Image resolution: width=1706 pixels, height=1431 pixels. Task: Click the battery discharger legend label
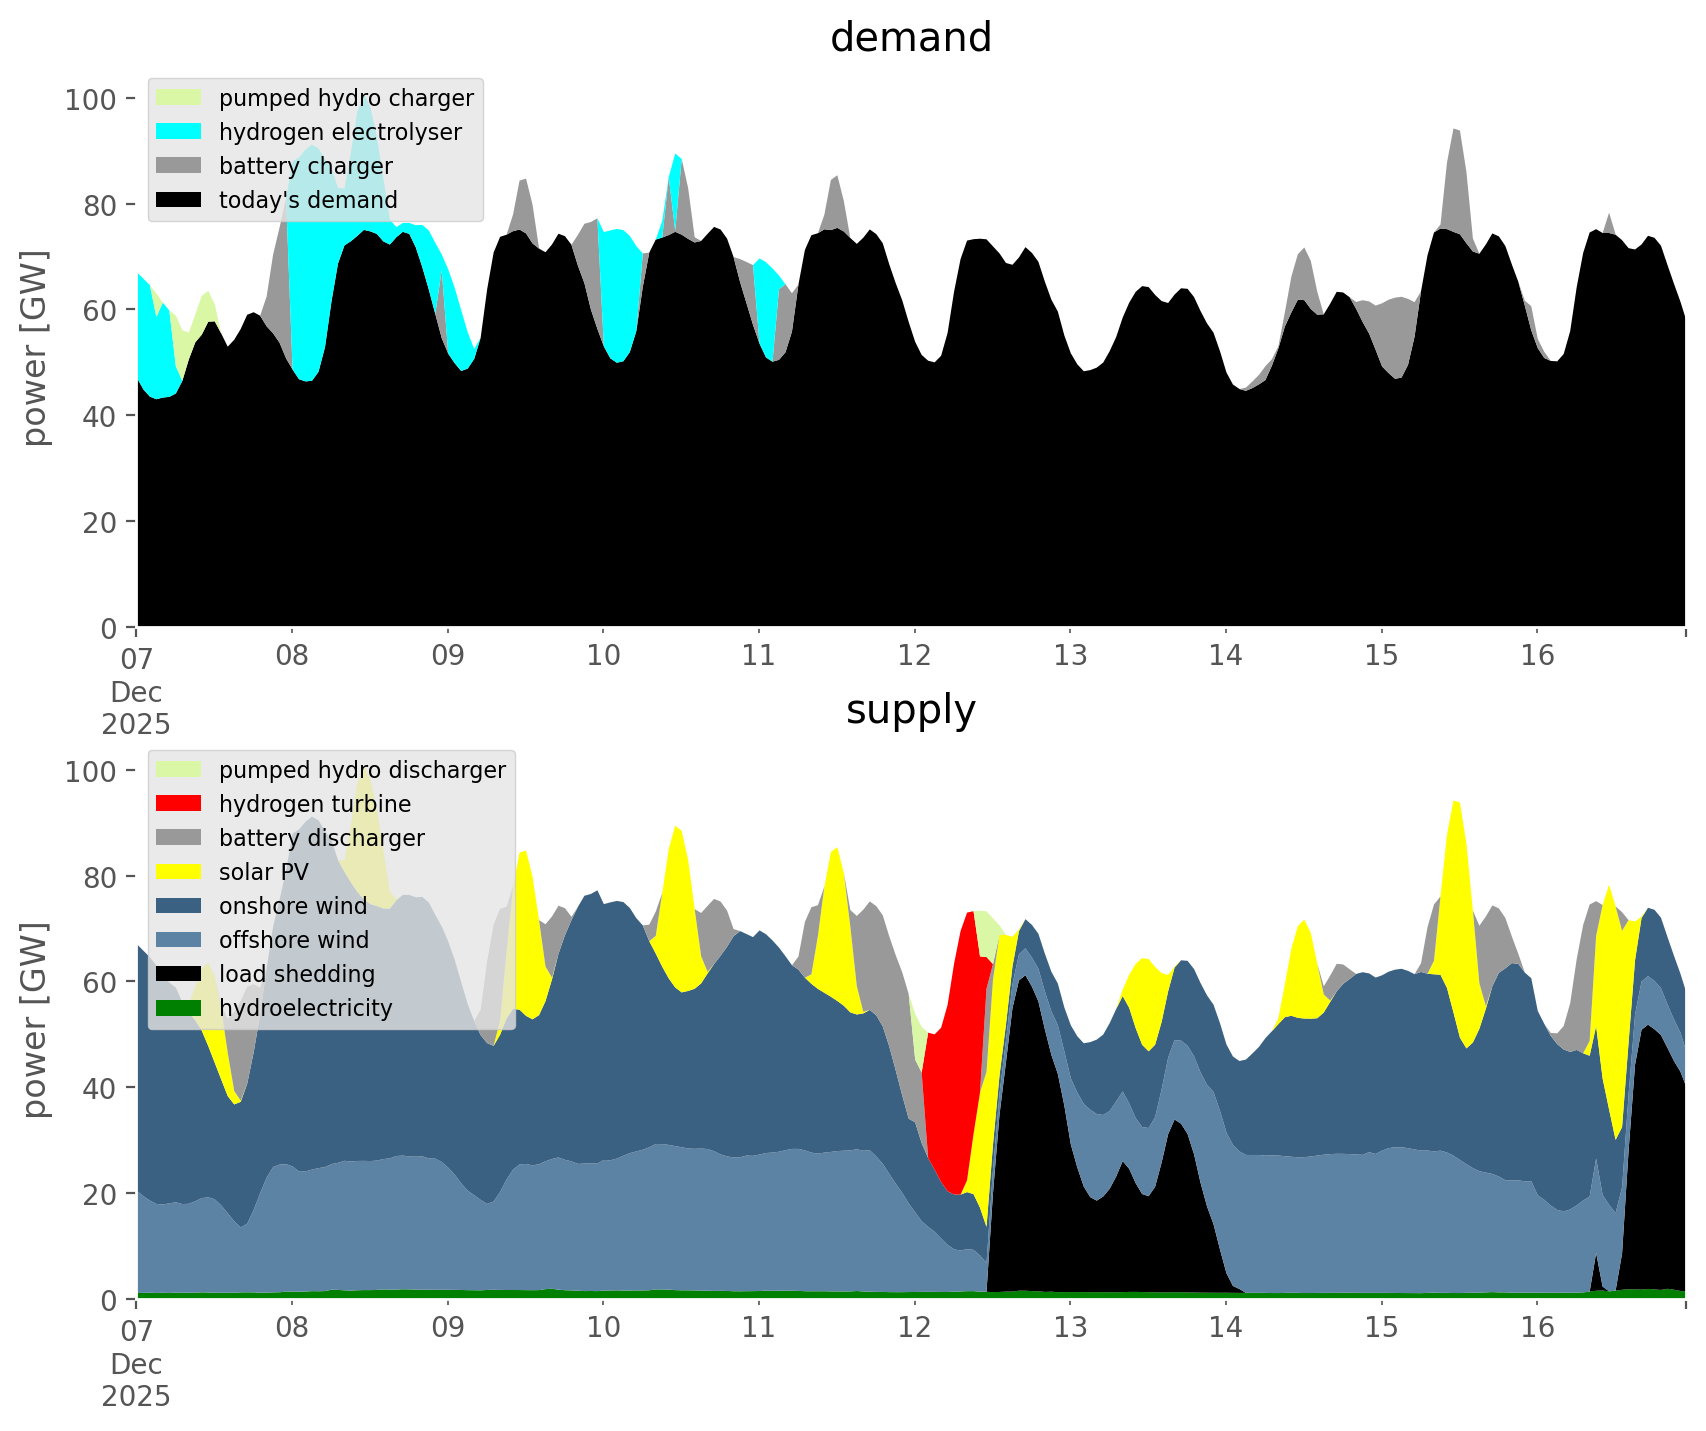tap(321, 838)
